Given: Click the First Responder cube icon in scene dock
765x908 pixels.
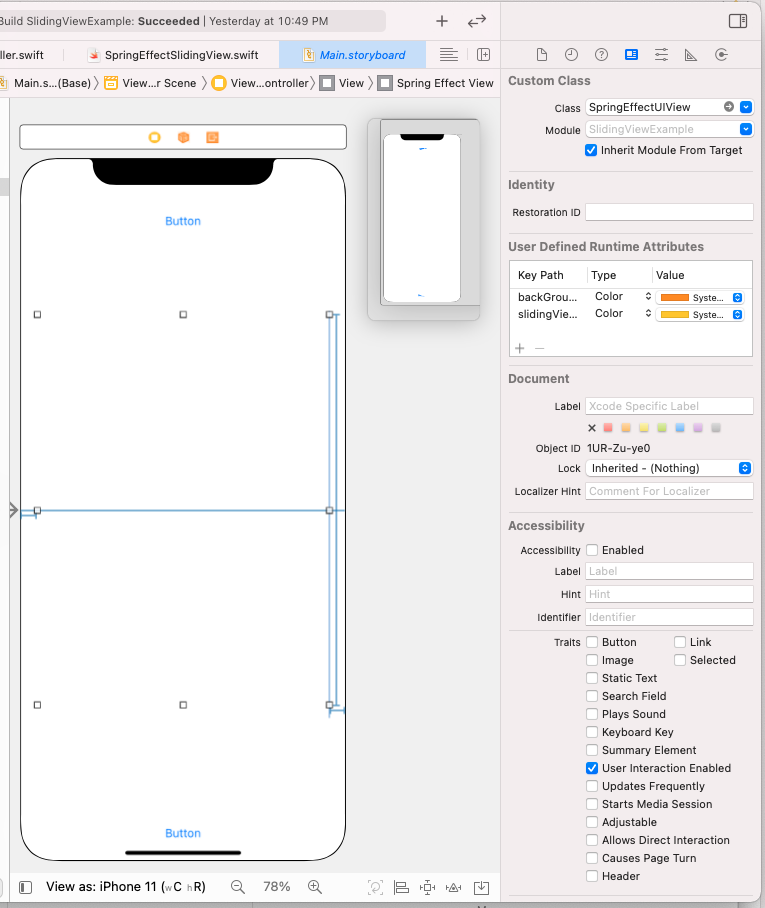Looking at the screenshot, I should point(184,137).
